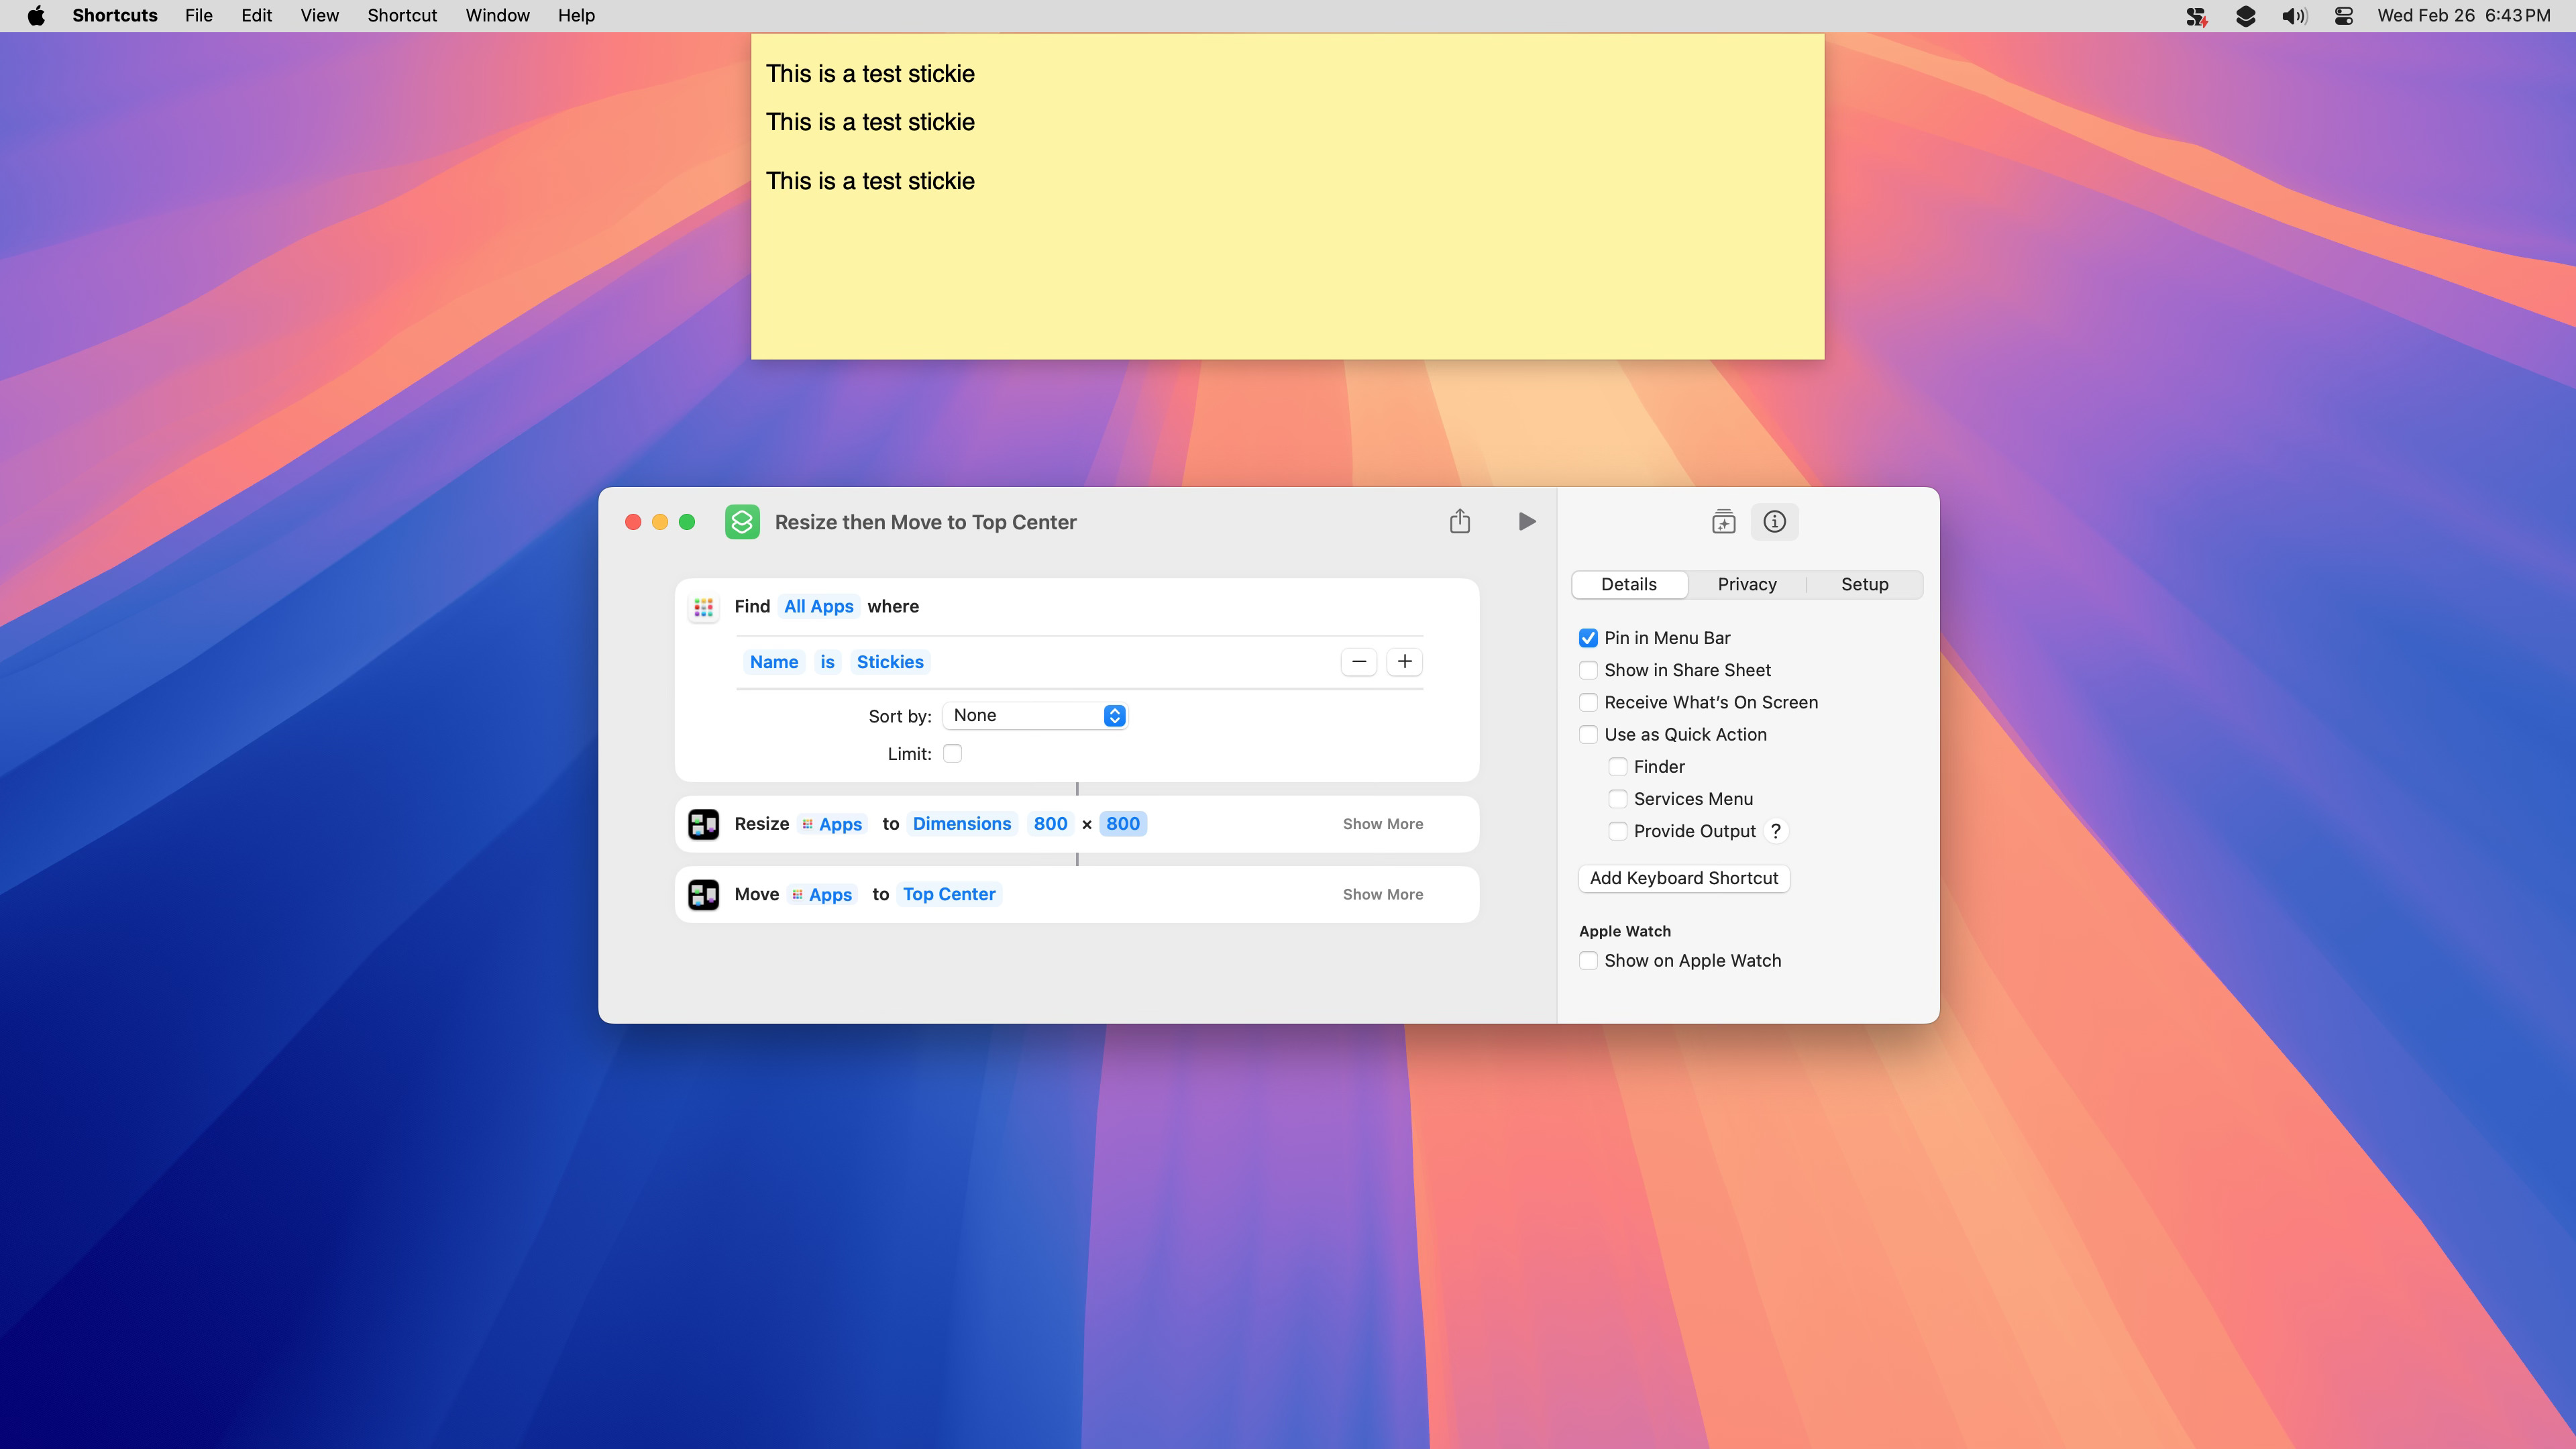Click the Control Center icon in the menu bar
2576x1449 pixels.
pyautogui.click(x=2343, y=15)
